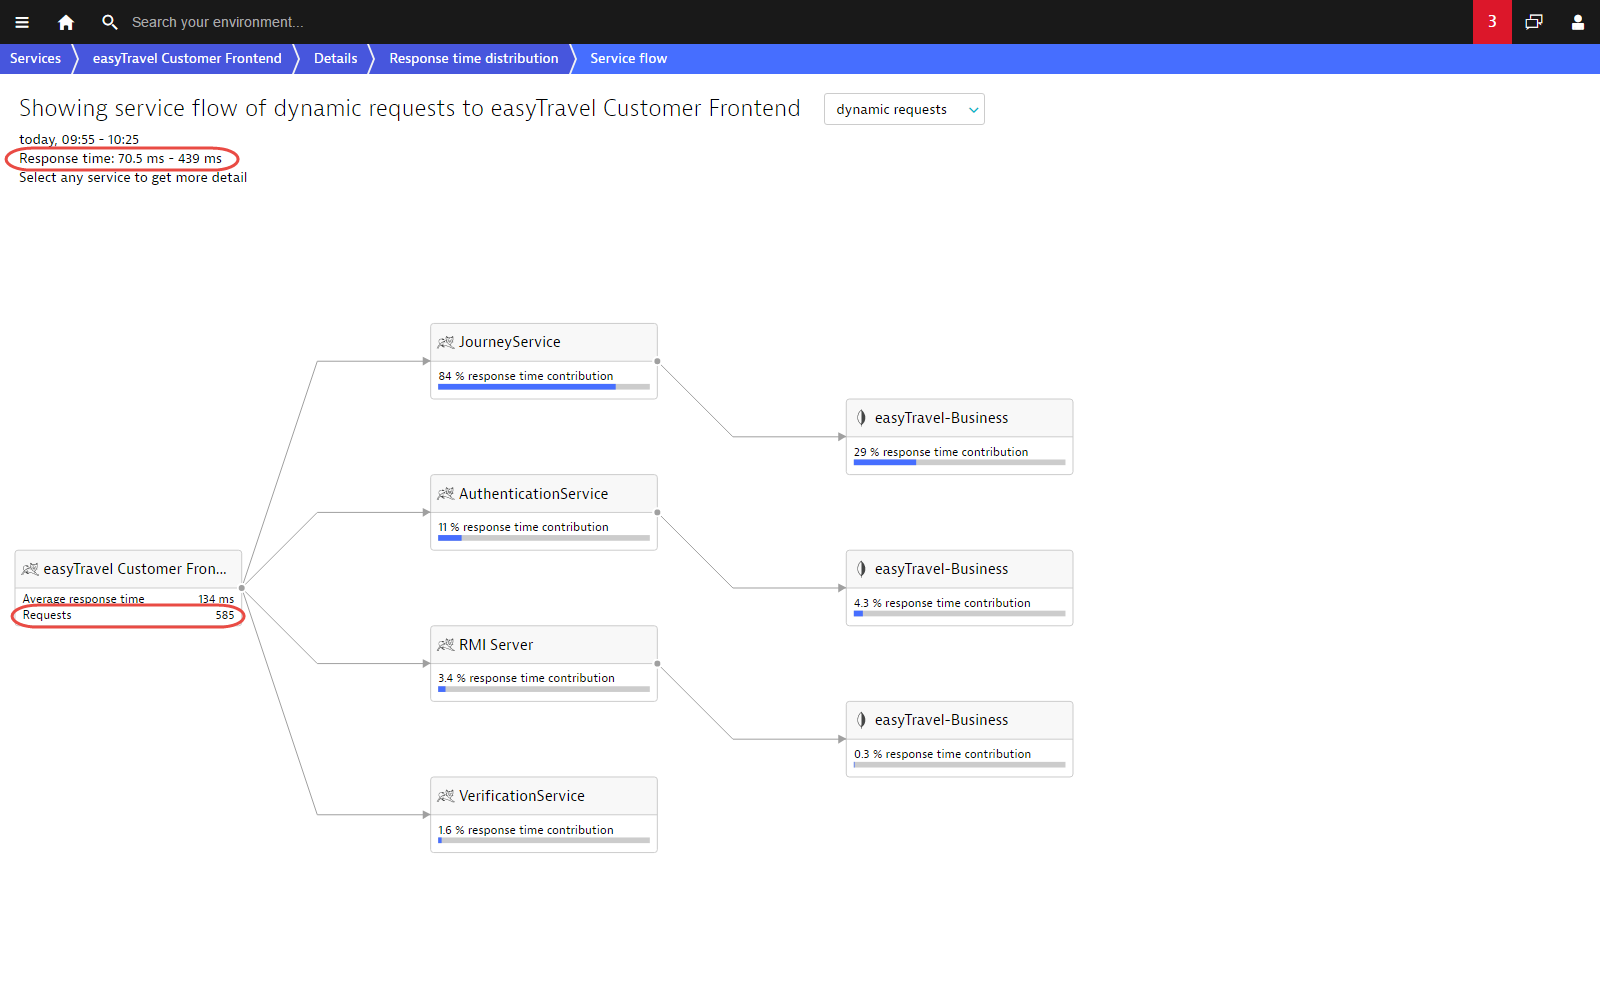The image size is (1600, 987).
Task: Open the dynamic requests dropdown
Action: pyautogui.click(x=904, y=109)
